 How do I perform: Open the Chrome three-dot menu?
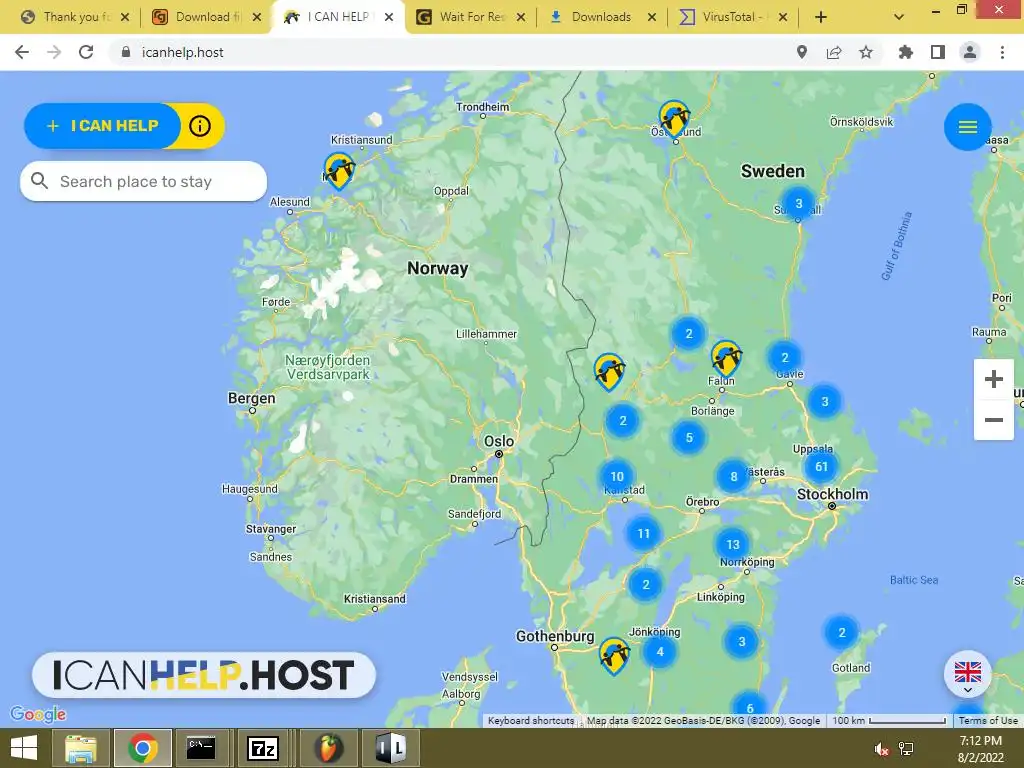[1002, 52]
